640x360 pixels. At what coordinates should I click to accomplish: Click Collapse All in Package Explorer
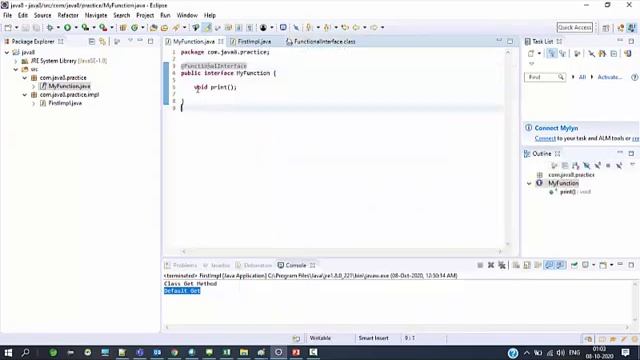92,42
